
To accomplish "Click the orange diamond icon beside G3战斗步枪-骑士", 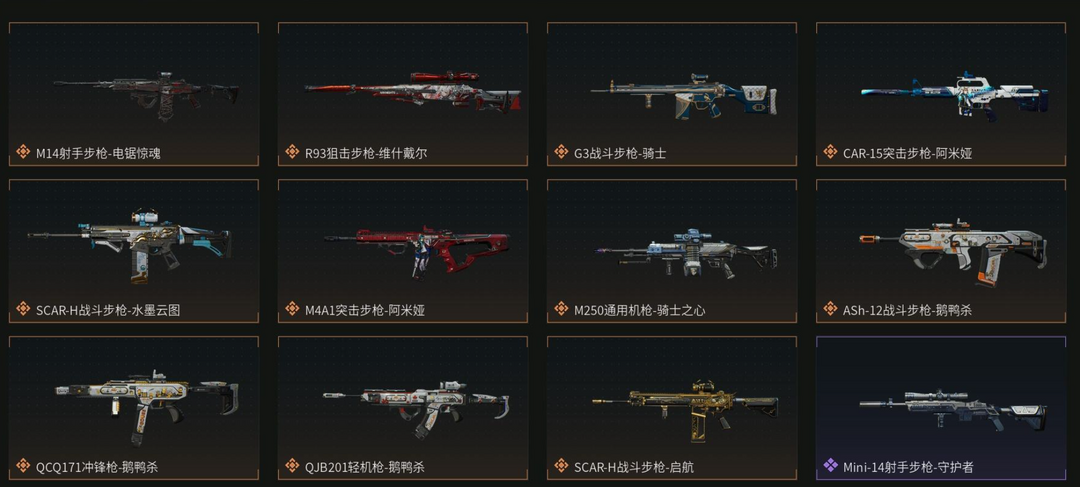I will click(561, 152).
